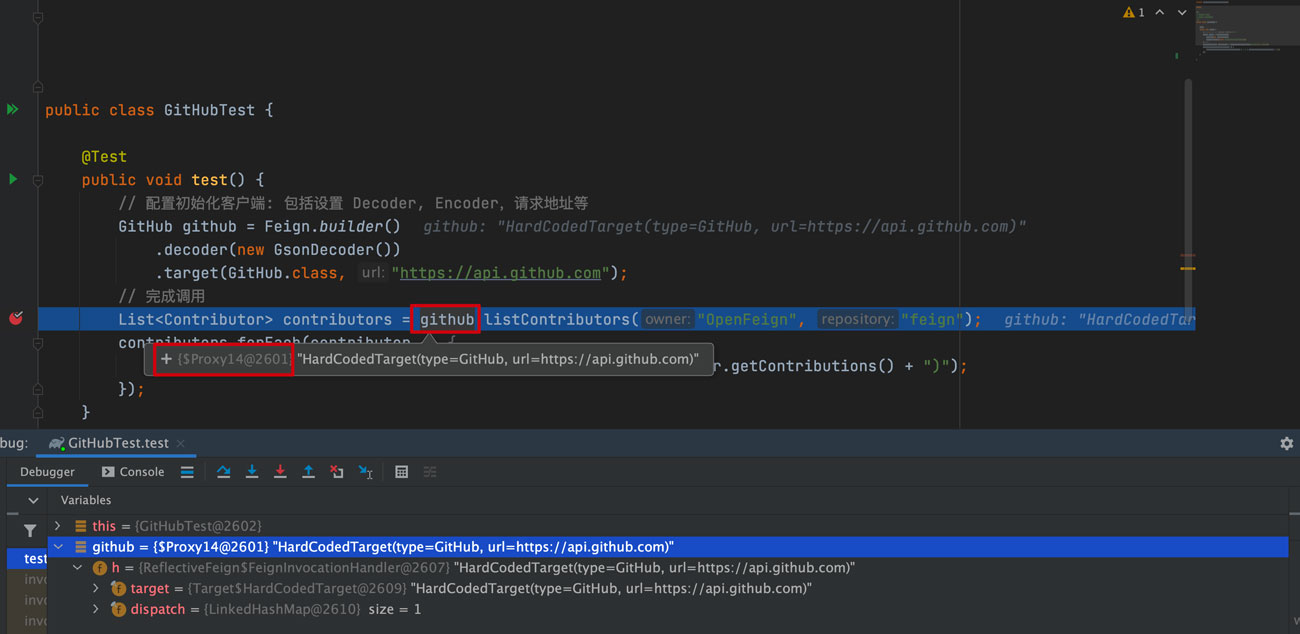Click the "OpenFeign" owner string argument
Screen dimensions: 1300x634
coord(748,319)
